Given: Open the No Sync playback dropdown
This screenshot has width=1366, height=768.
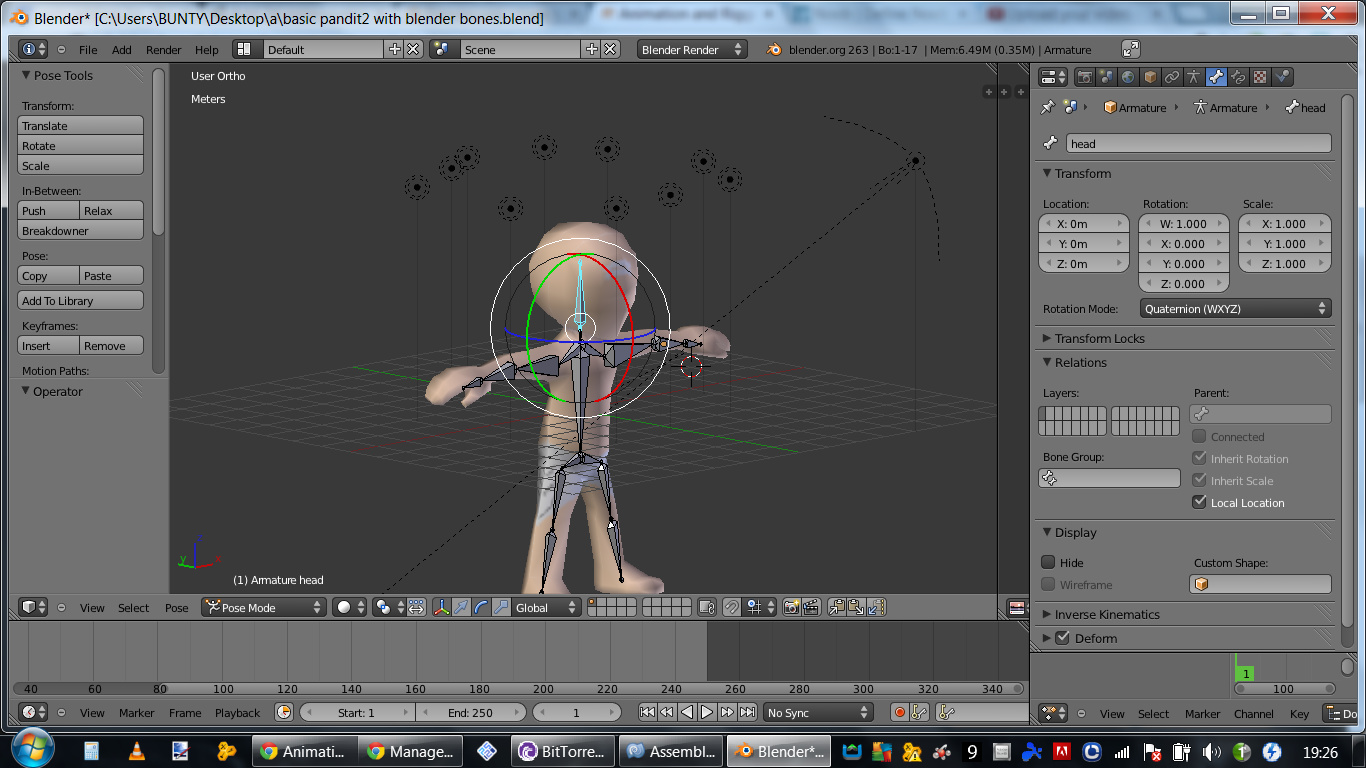Looking at the screenshot, I should (818, 713).
